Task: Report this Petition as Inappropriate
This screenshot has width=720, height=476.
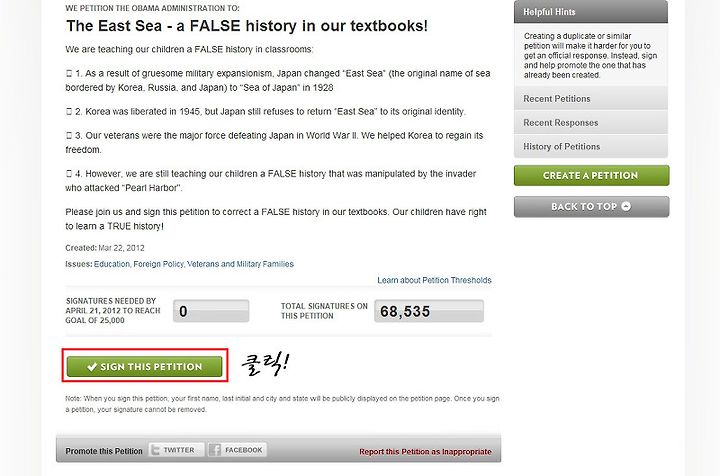Action: 425,452
